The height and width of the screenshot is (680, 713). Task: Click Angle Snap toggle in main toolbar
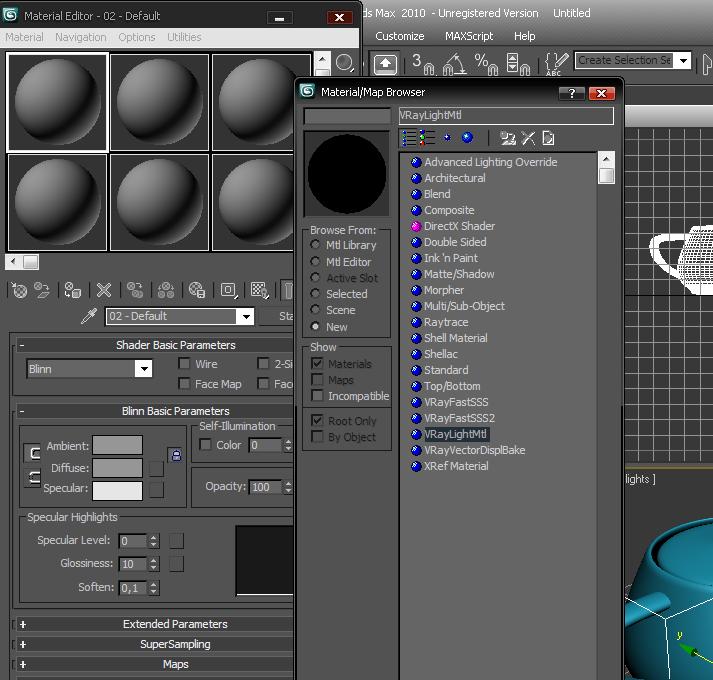coord(455,63)
